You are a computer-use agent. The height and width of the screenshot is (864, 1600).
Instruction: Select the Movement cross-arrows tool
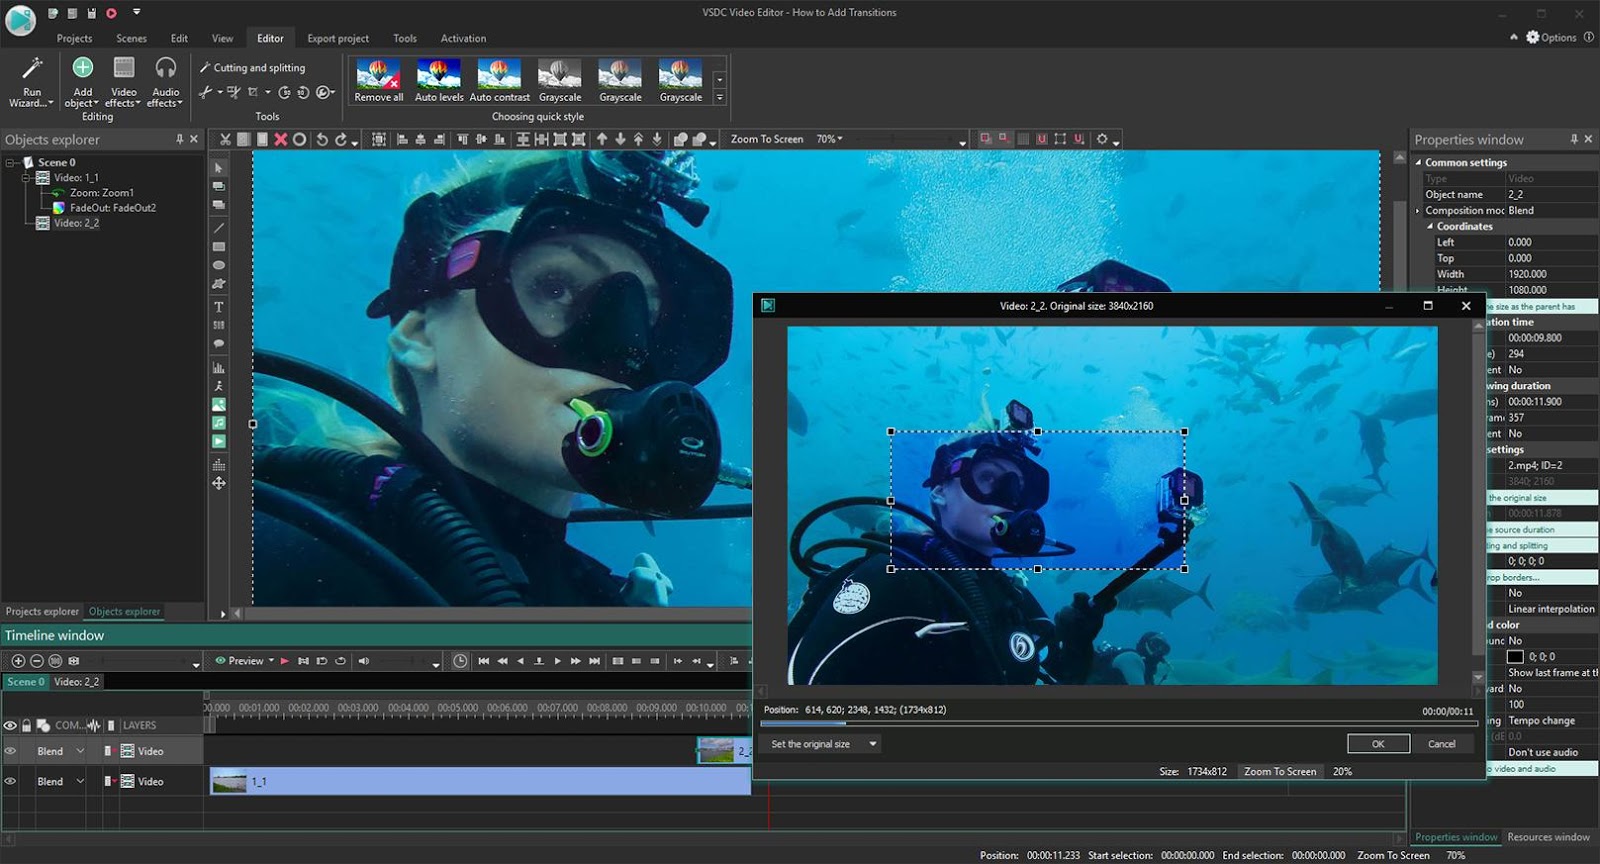pyautogui.click(x=219, y=483)
